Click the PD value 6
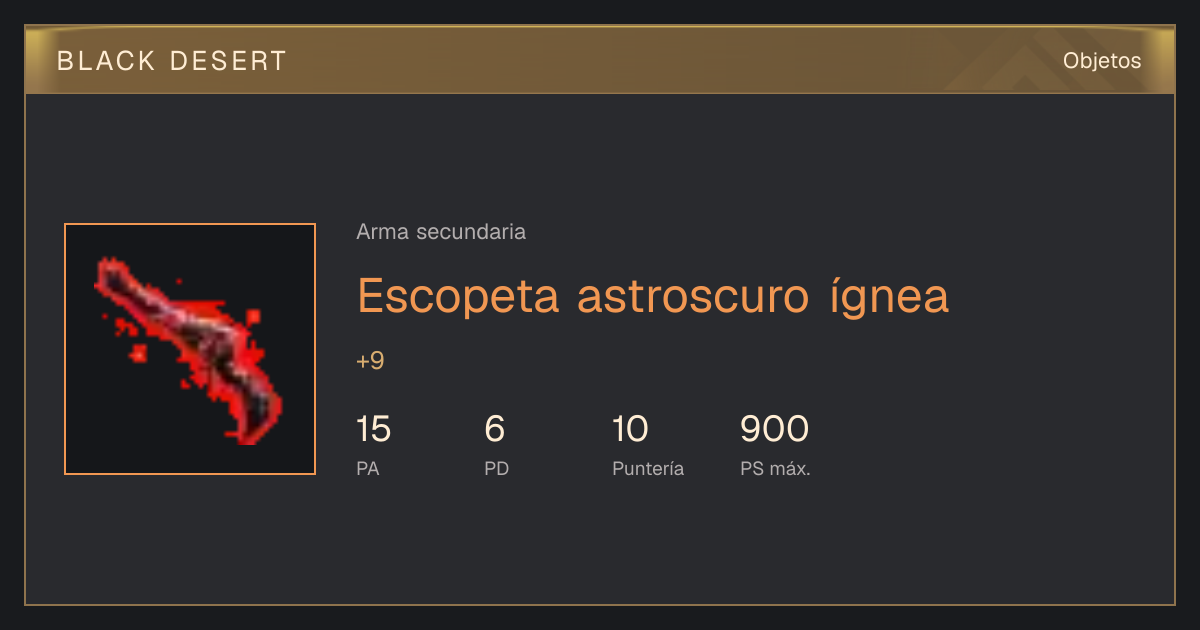Image resolution: width=1200 pixels, height=630 pixels. pyautogui.click(x=494, y=429)
